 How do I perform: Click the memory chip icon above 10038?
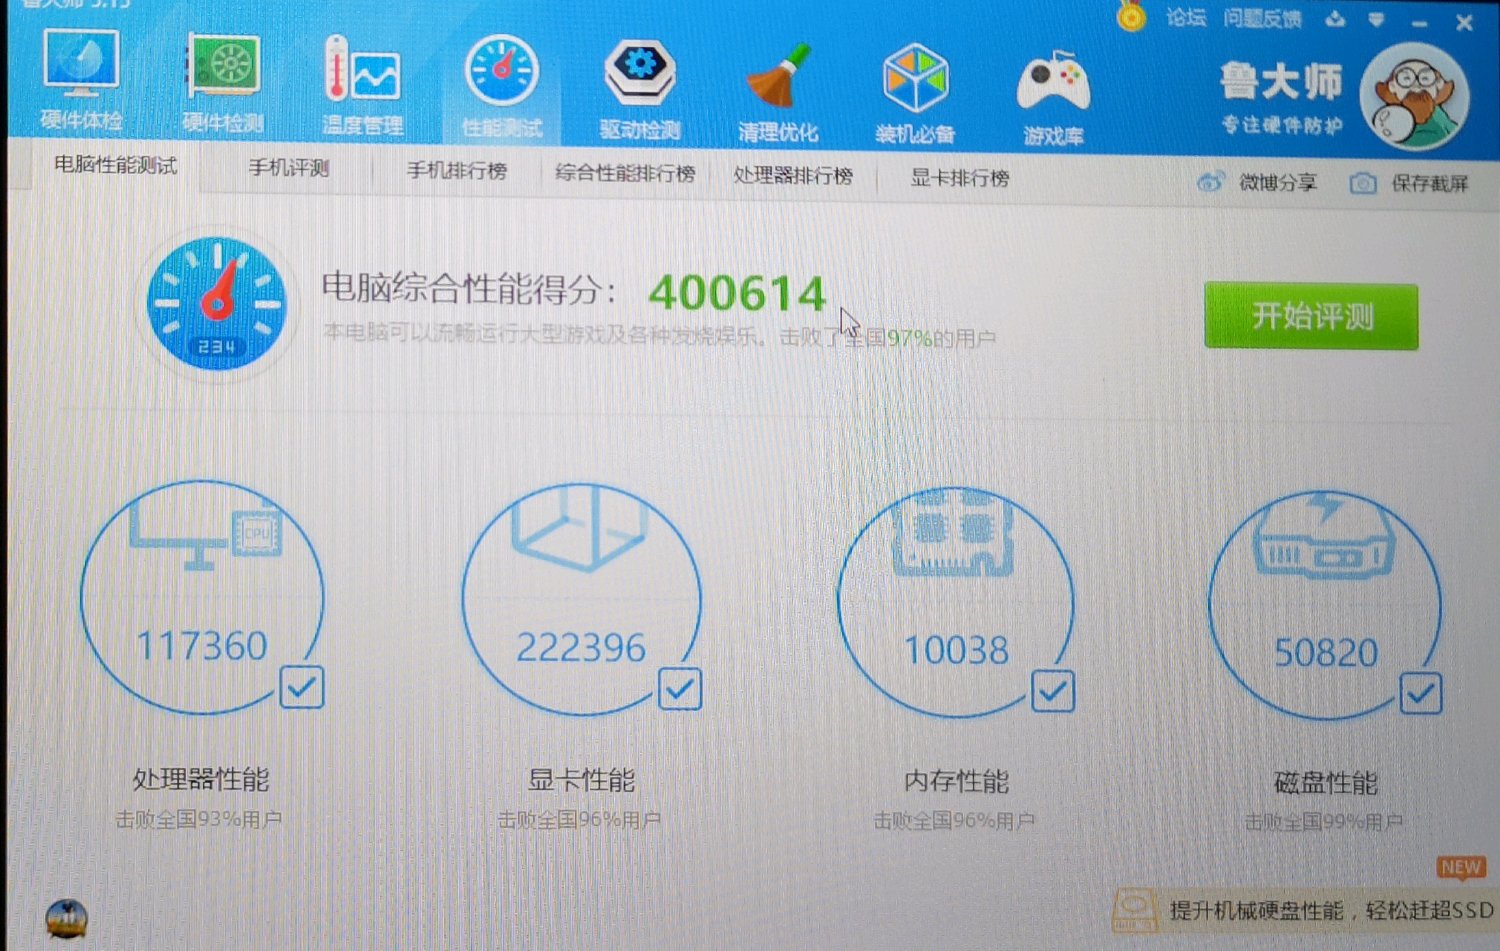[x=952, y=533]
